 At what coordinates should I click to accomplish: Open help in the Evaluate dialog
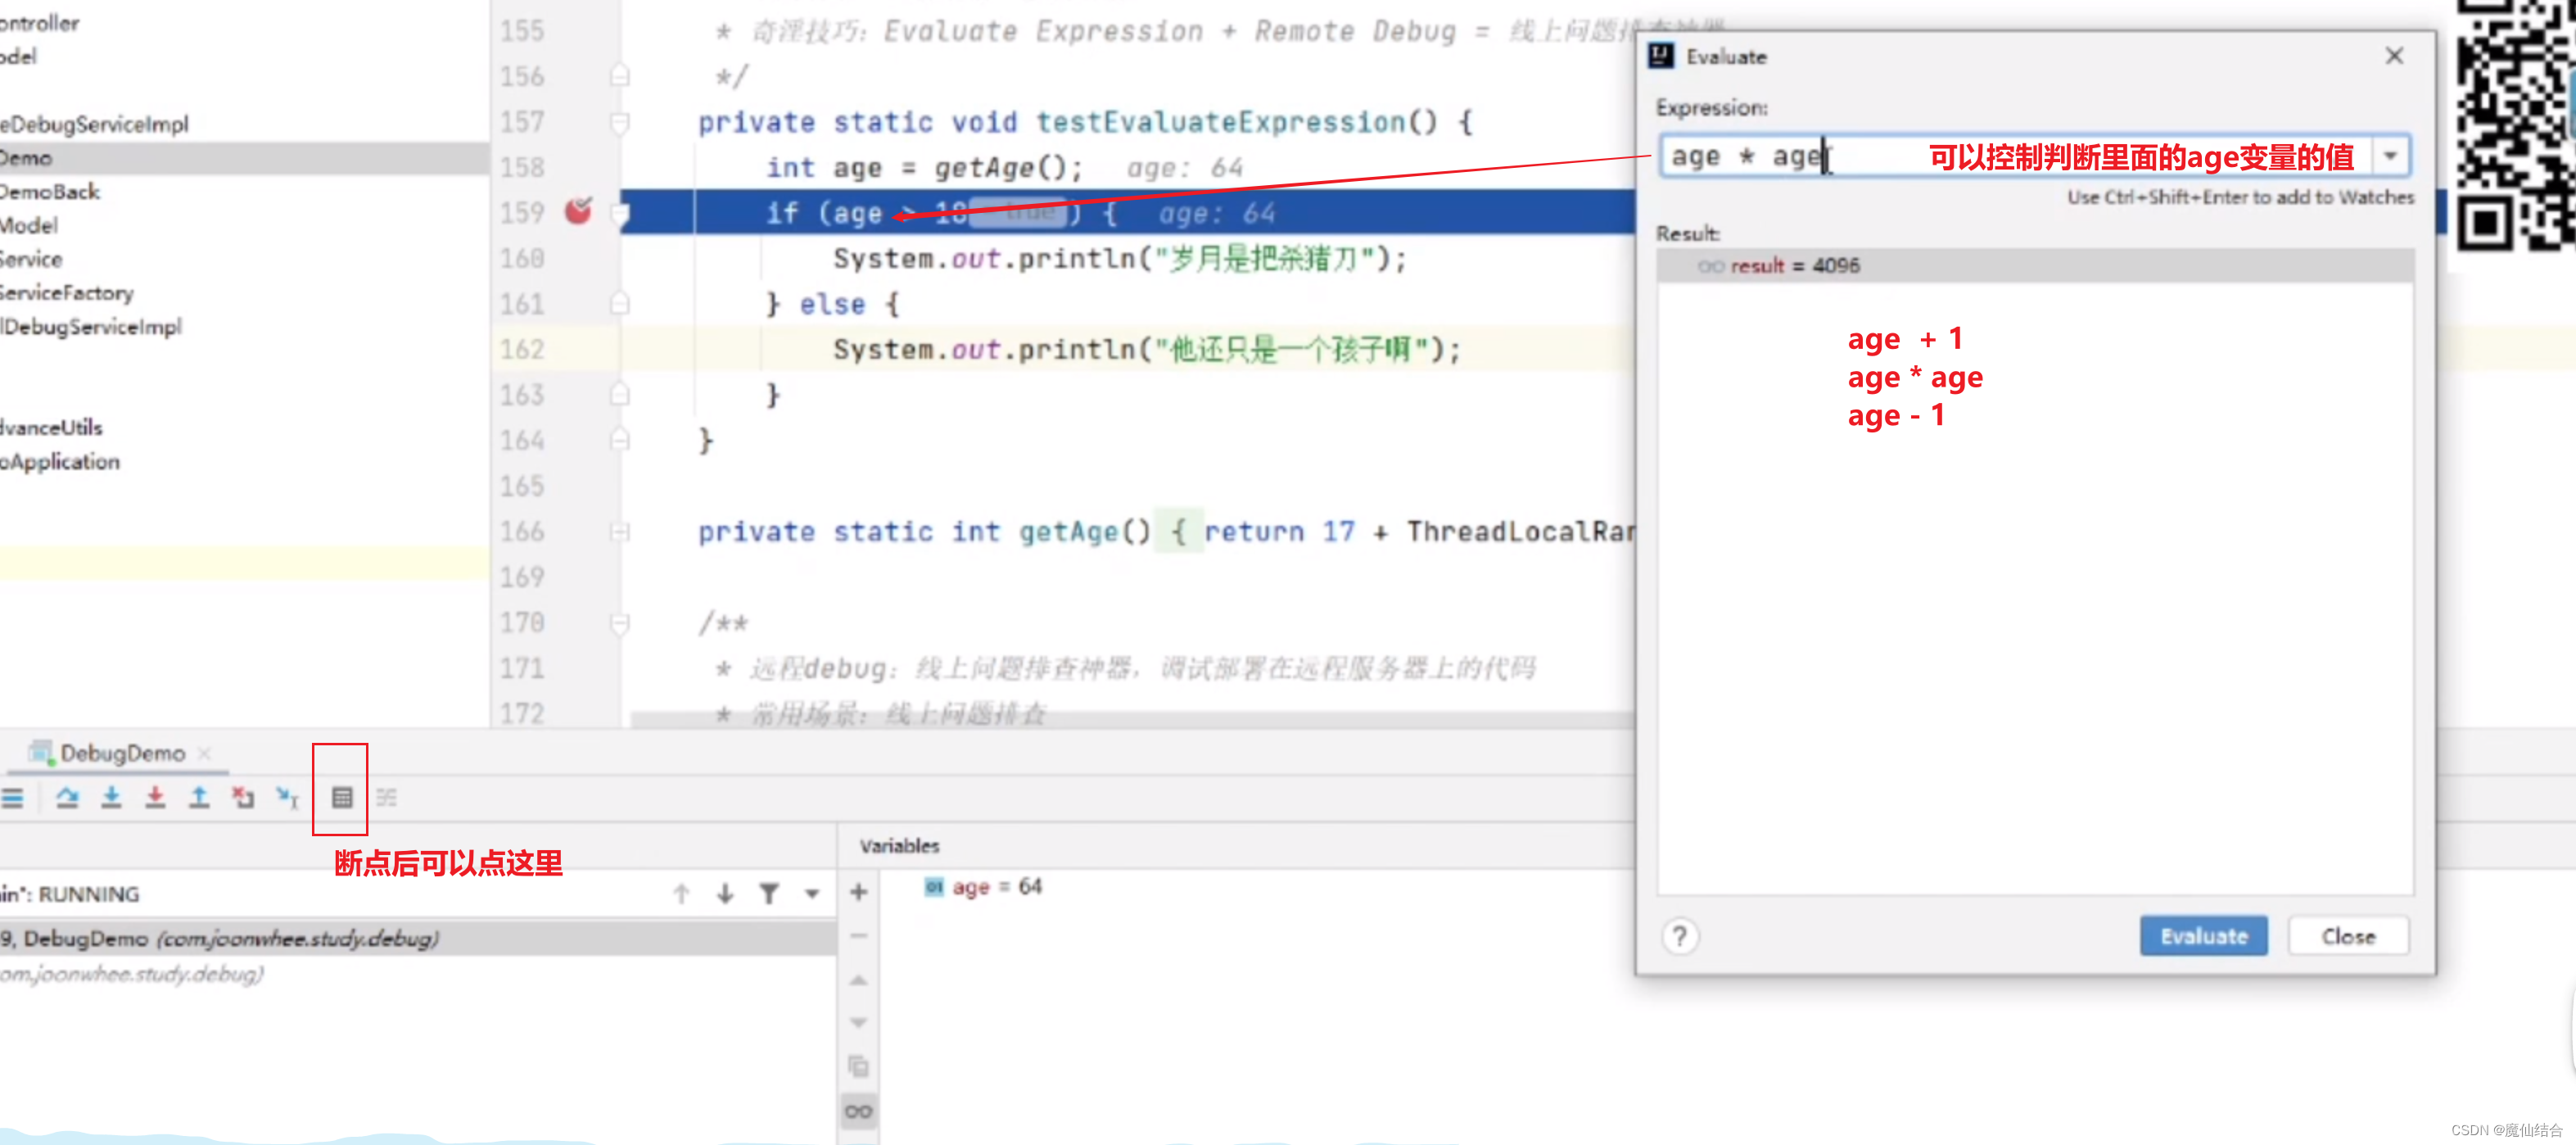1679,935
